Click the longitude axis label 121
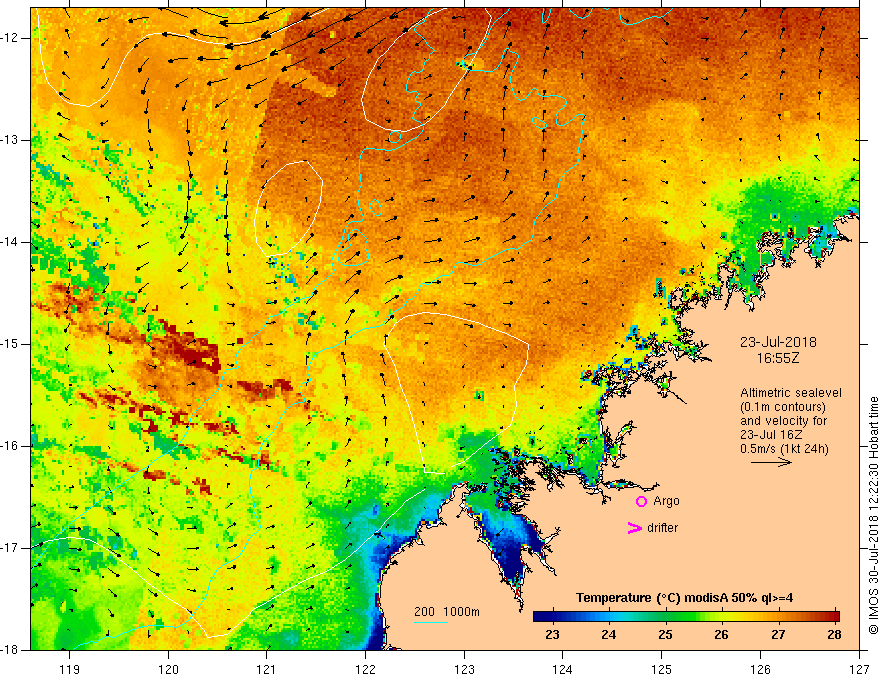 [x=267, y=669]
